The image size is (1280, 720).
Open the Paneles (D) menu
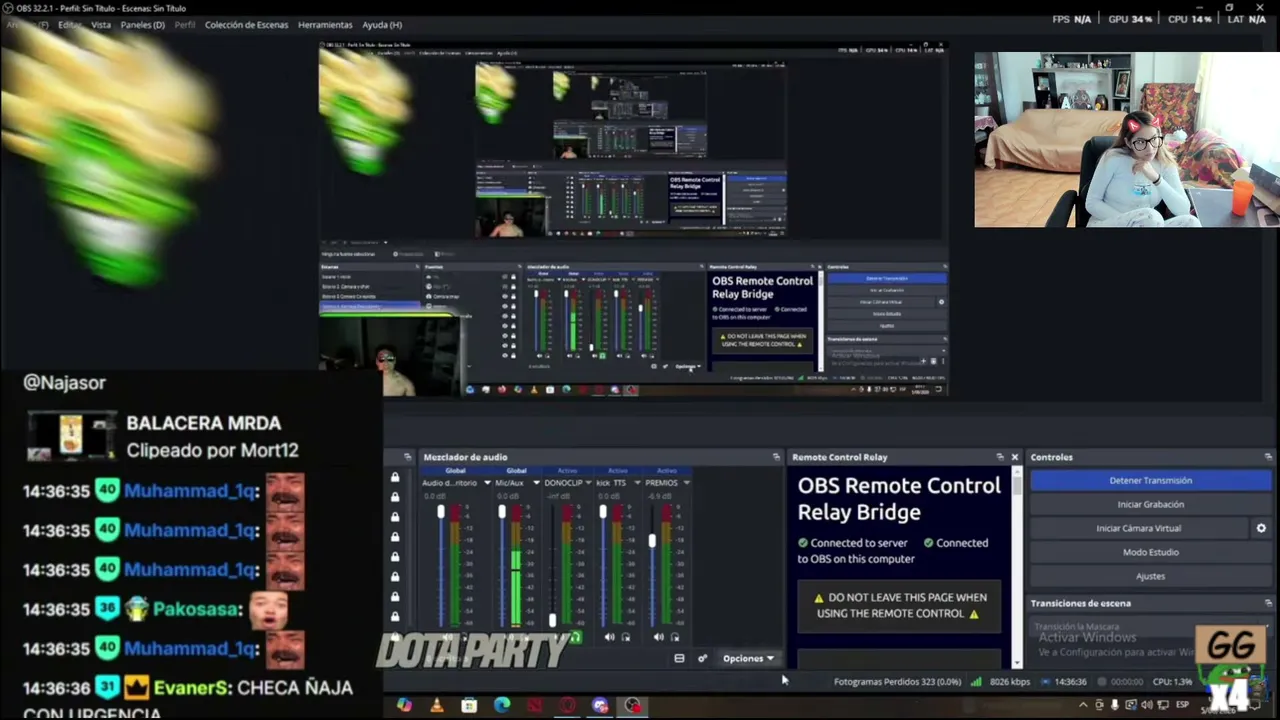pos(142,25)
